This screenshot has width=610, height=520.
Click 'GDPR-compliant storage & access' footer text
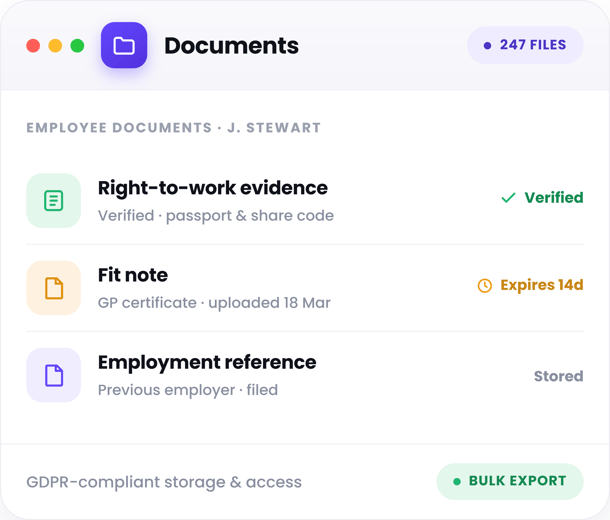(164, 482)
